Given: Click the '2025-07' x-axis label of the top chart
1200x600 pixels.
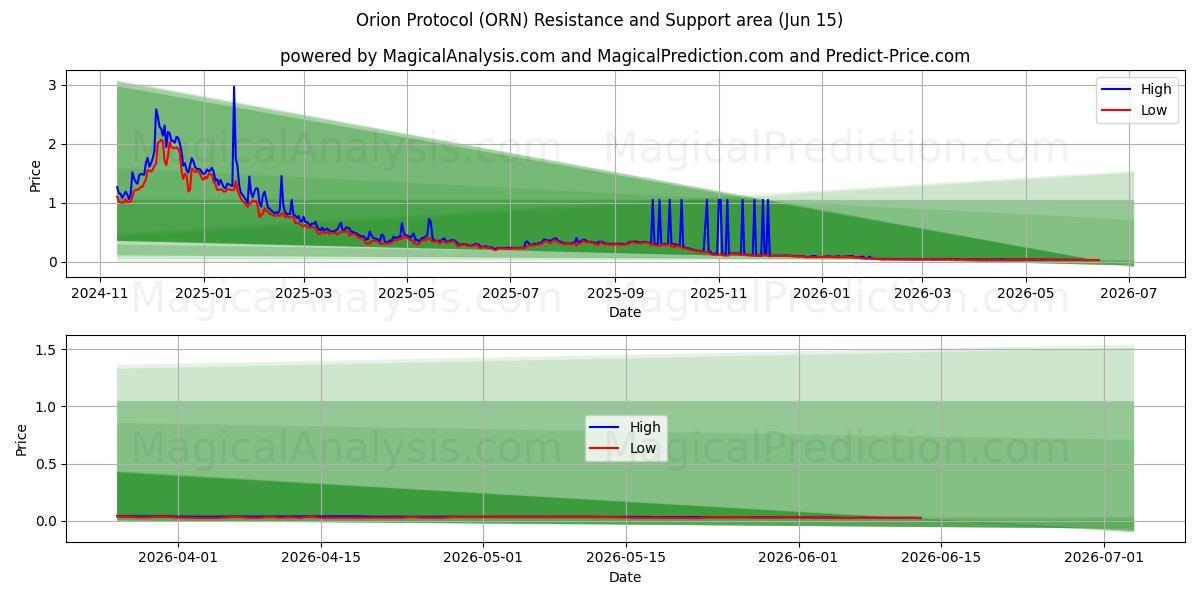Looking at the screenshot, I should click(509, 294).
